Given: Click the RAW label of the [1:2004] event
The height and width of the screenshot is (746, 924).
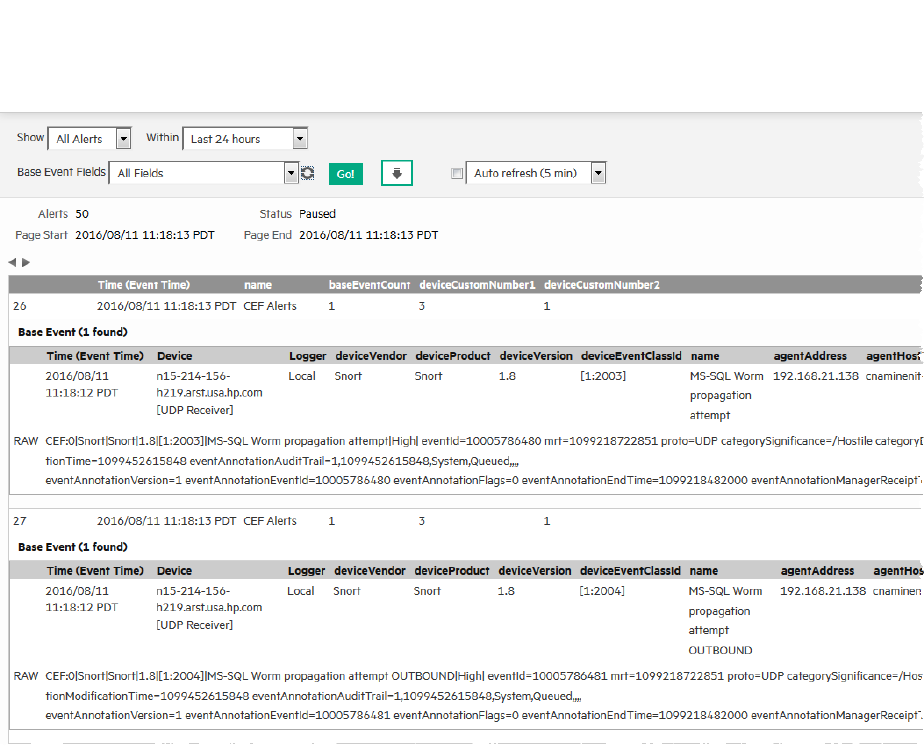Looking at the screenshot, I should pos(26,676).
